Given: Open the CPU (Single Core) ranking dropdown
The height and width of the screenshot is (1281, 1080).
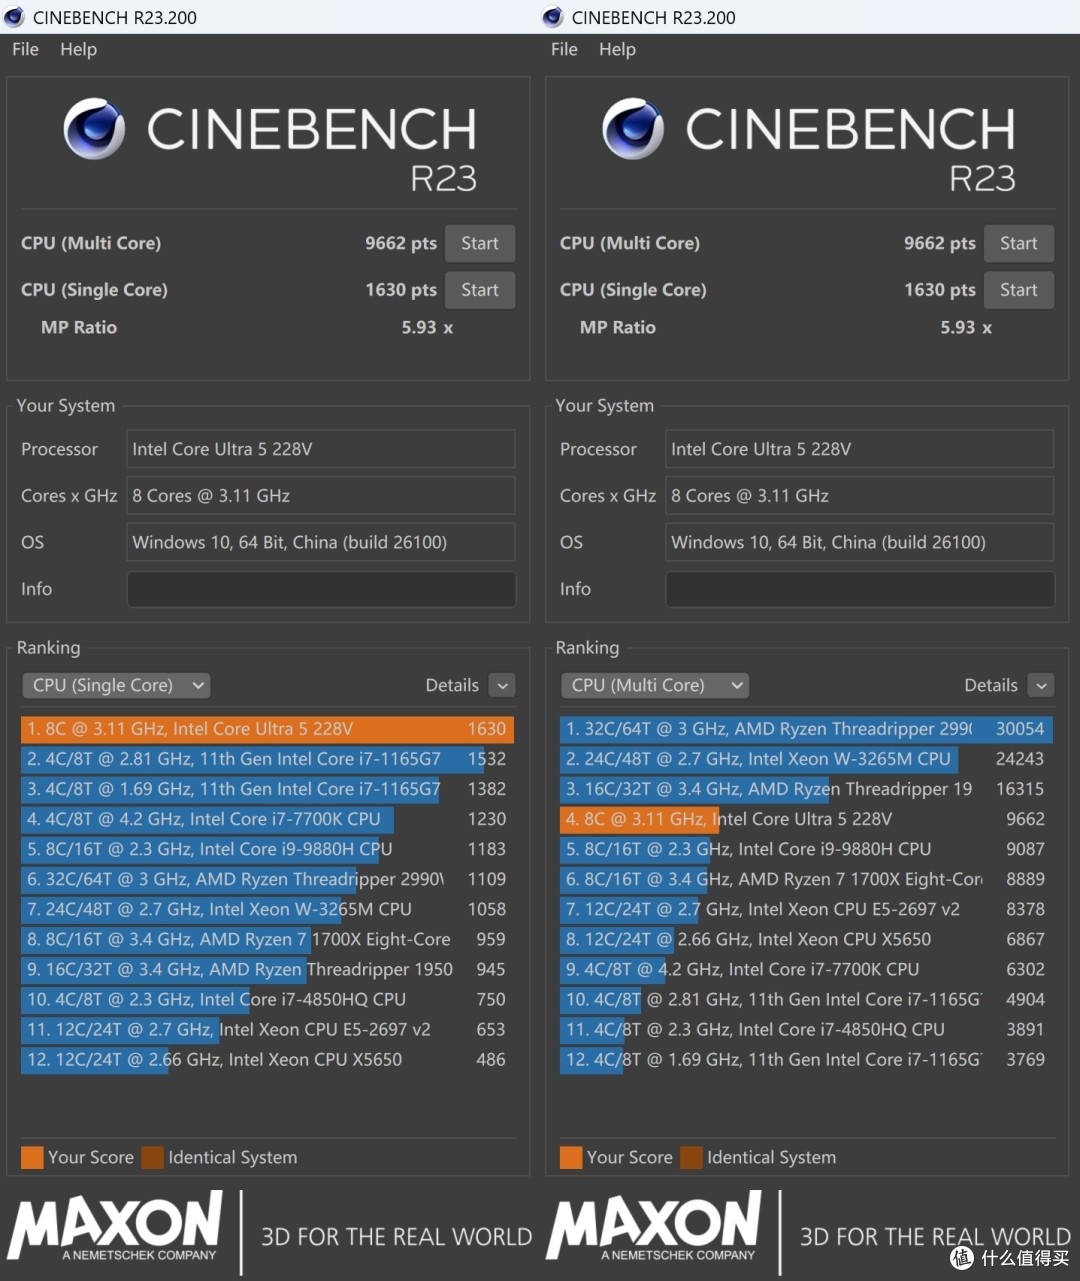Looking at the screenshot, I should [x=116, y=685].
